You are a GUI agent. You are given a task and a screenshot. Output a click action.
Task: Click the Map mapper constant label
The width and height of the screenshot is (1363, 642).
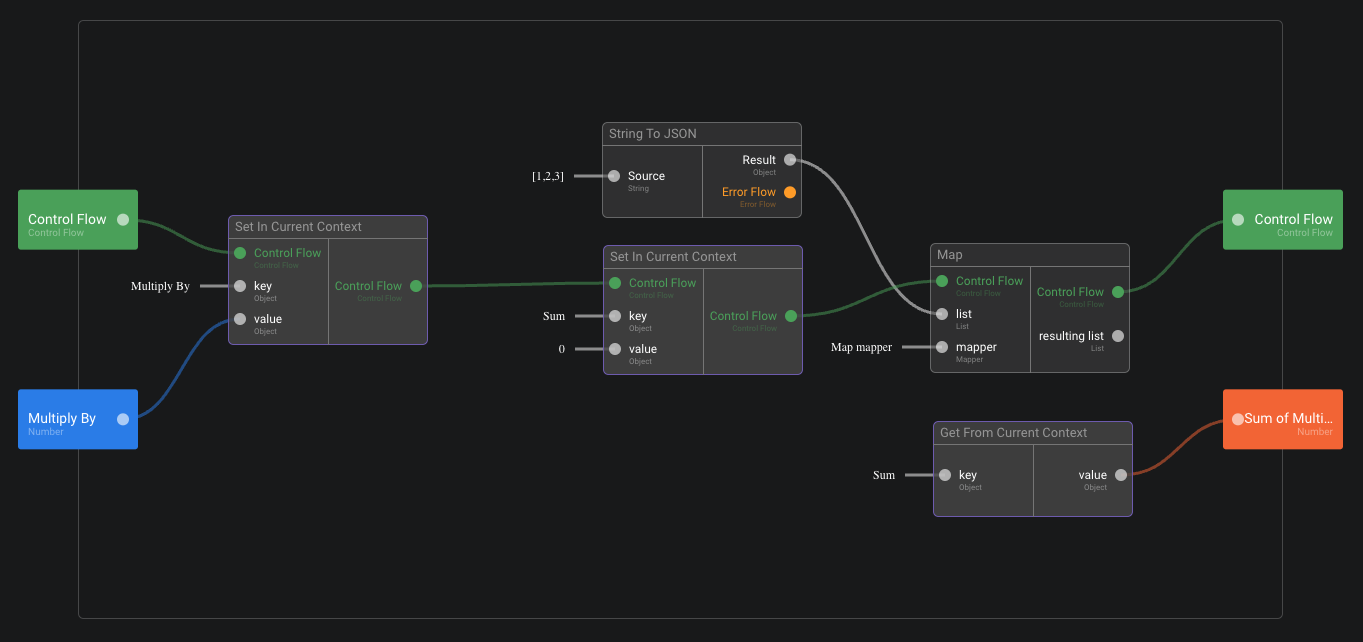click(861, 347)
